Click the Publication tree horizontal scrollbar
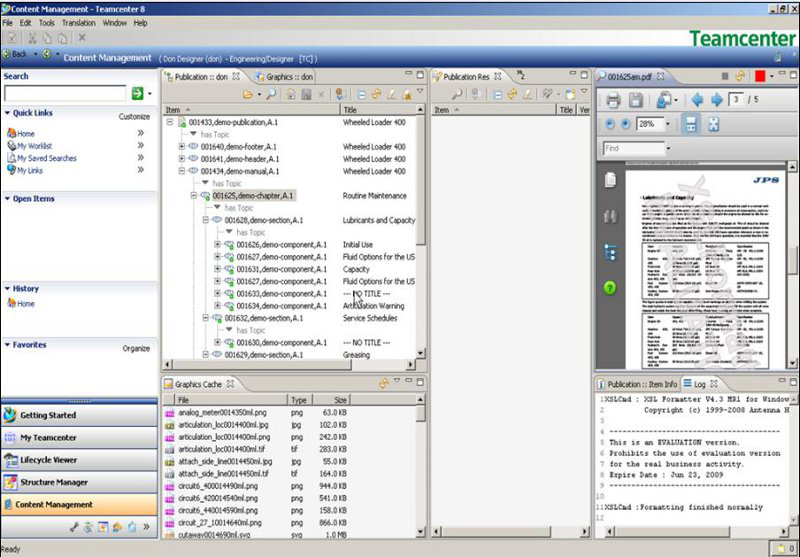The height and width of the screenshot is (557, 800). (262, 365)
